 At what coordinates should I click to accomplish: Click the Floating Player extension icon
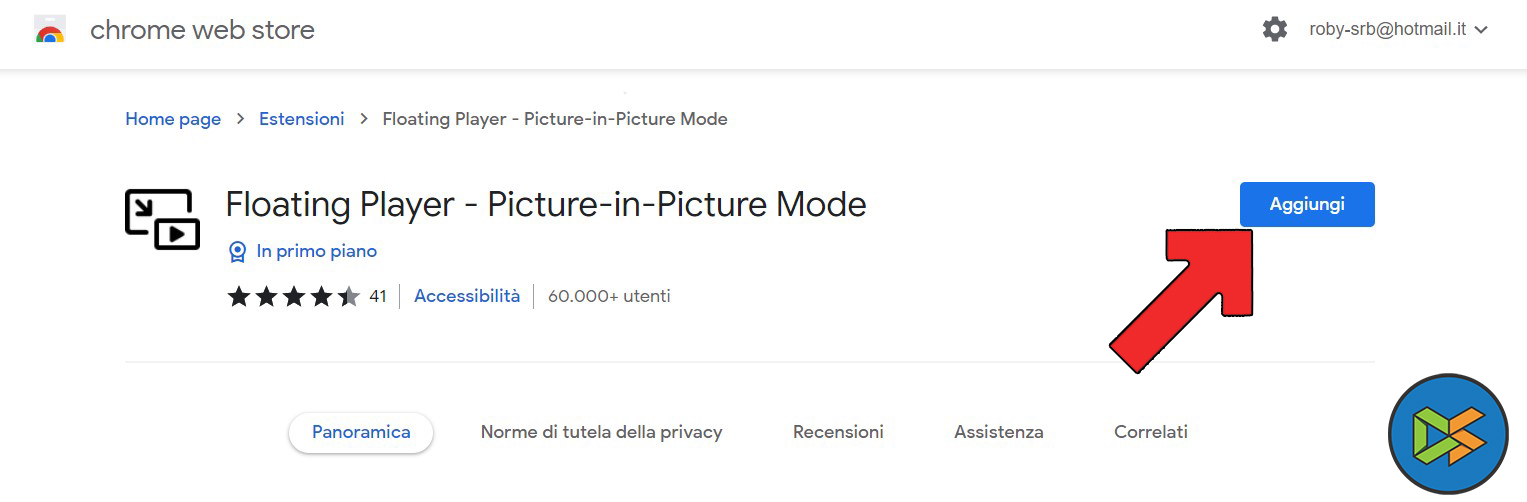point(162,219)
